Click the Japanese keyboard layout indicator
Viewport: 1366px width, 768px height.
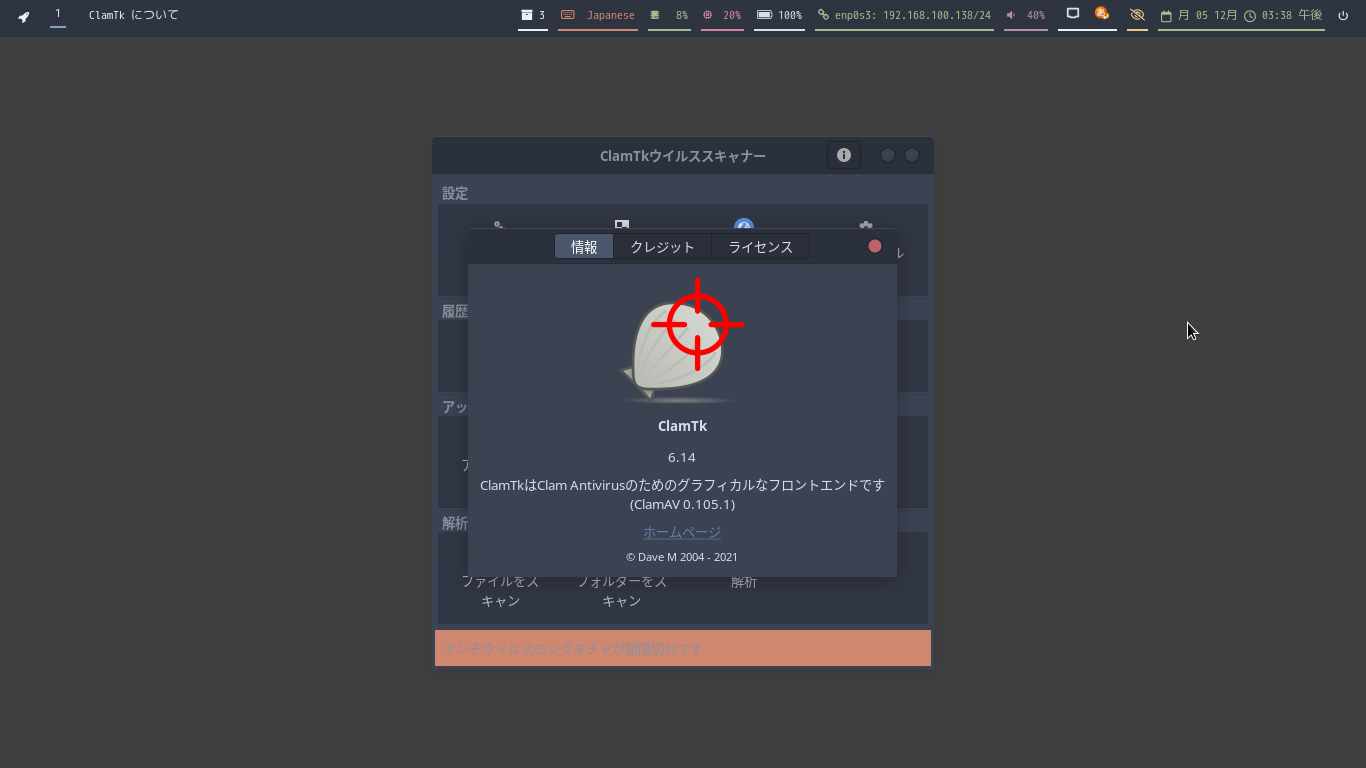(598, 15)
